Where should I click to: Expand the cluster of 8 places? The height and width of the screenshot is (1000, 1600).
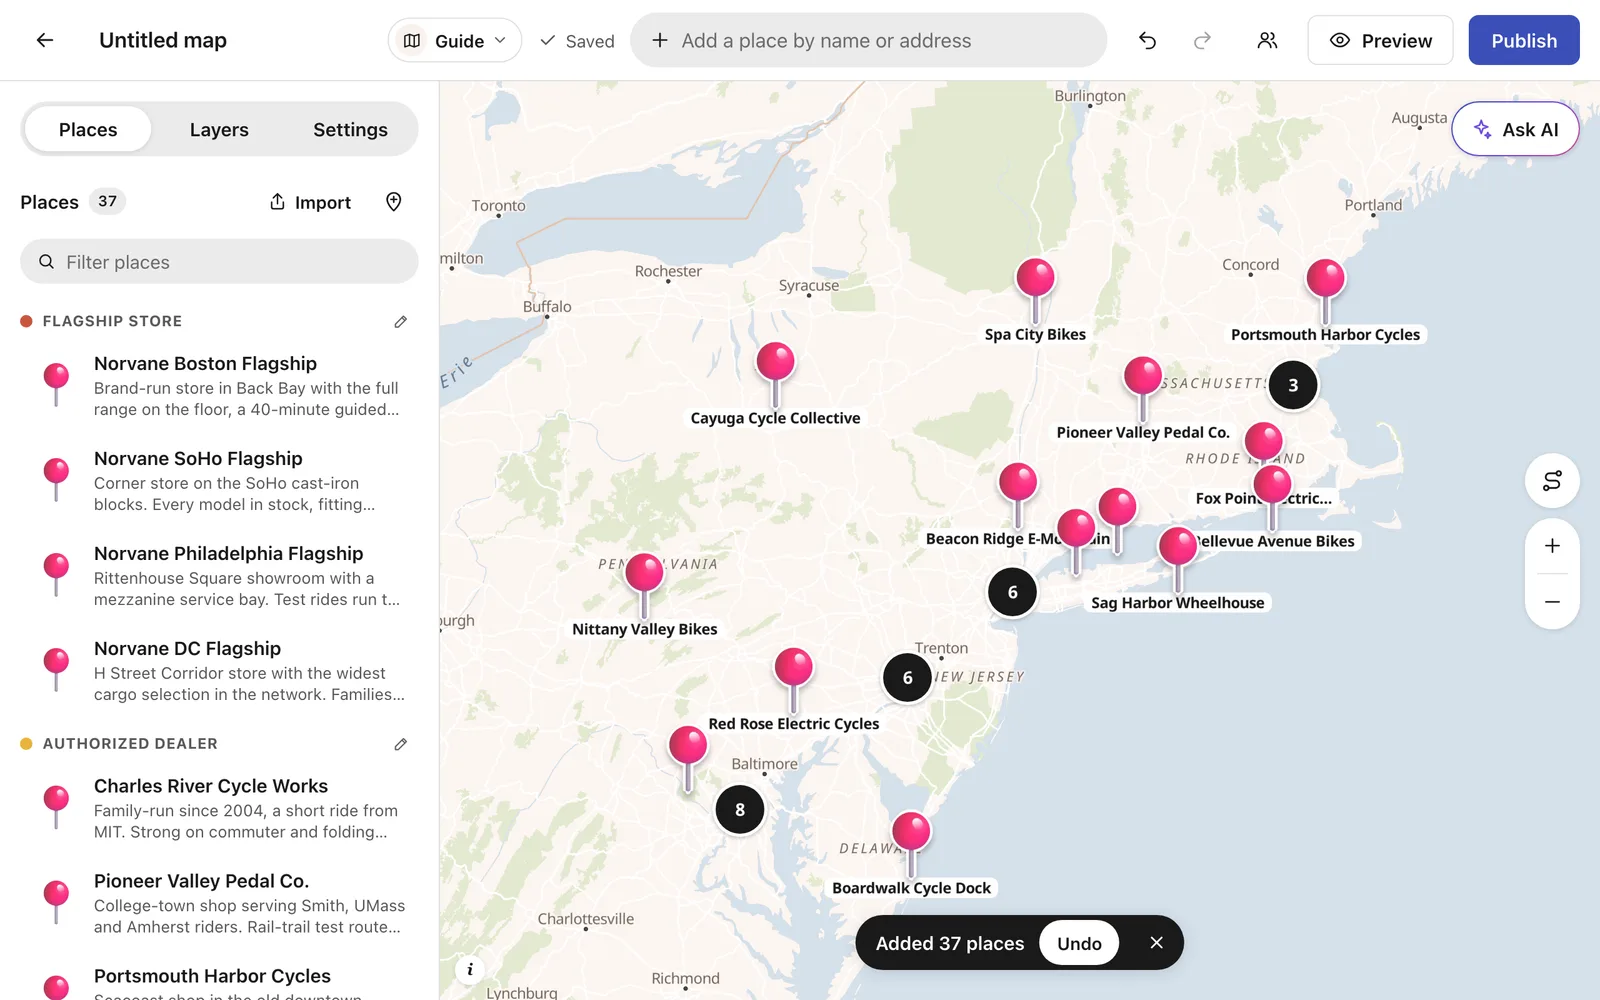(740, 809)
